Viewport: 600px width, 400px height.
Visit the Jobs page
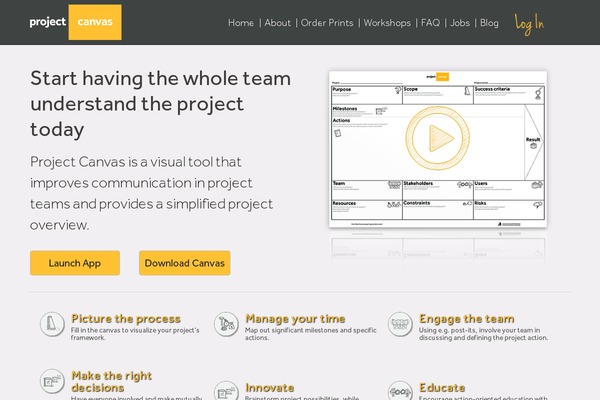point(460,23)
